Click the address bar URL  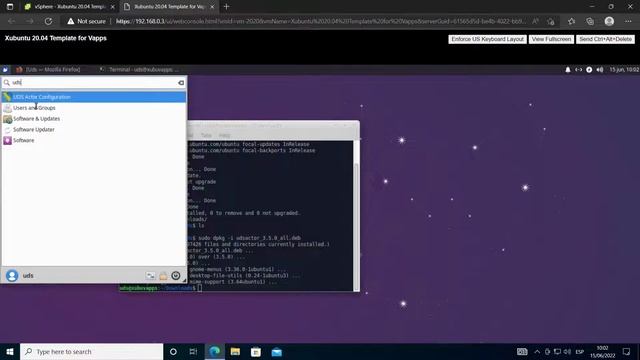[321, 21]
